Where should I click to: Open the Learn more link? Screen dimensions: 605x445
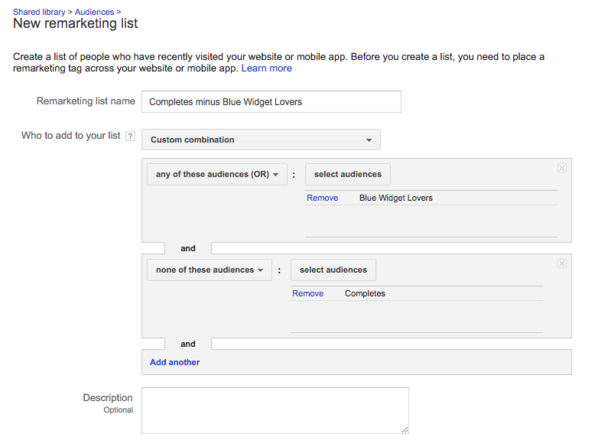point(267,68)
